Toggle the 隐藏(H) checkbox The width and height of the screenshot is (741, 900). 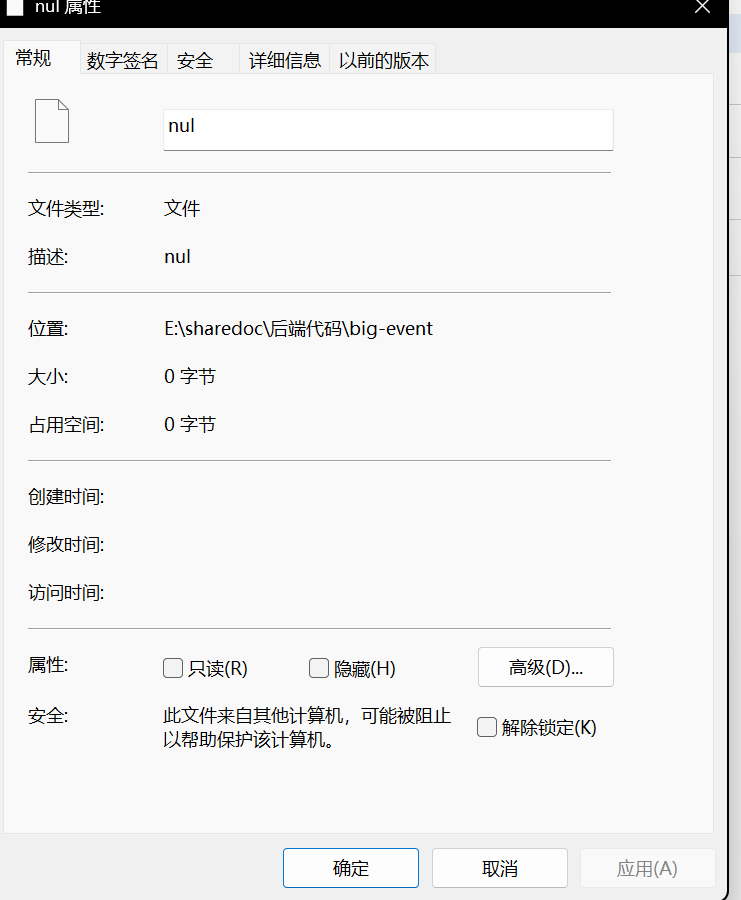(319, 668)
